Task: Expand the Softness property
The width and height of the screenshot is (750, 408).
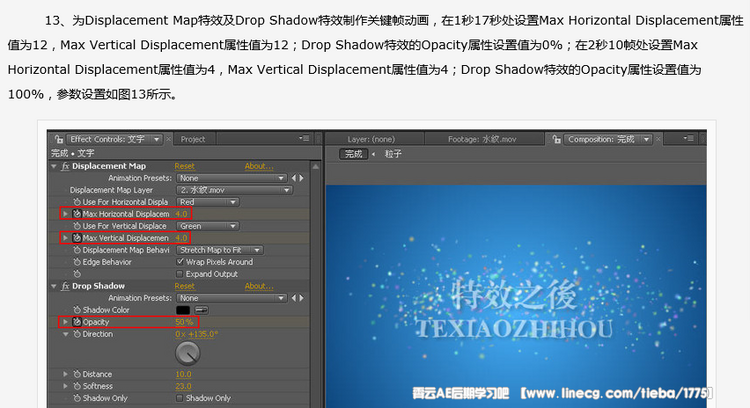Action: click(66, 386)
